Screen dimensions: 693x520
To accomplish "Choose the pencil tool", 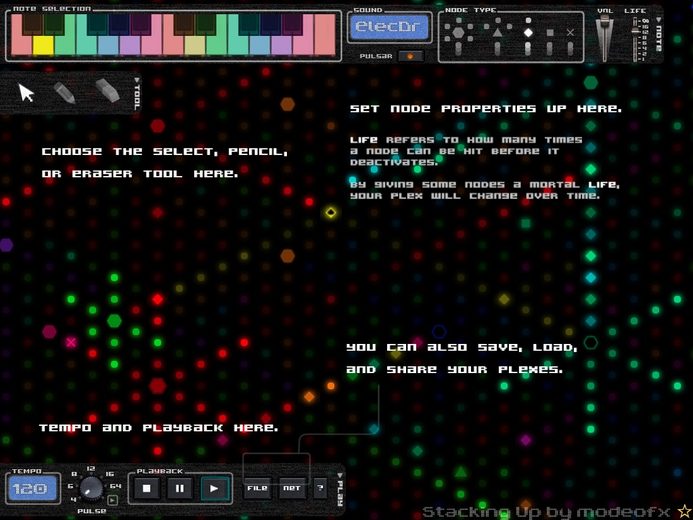I will tap(65, 93).
